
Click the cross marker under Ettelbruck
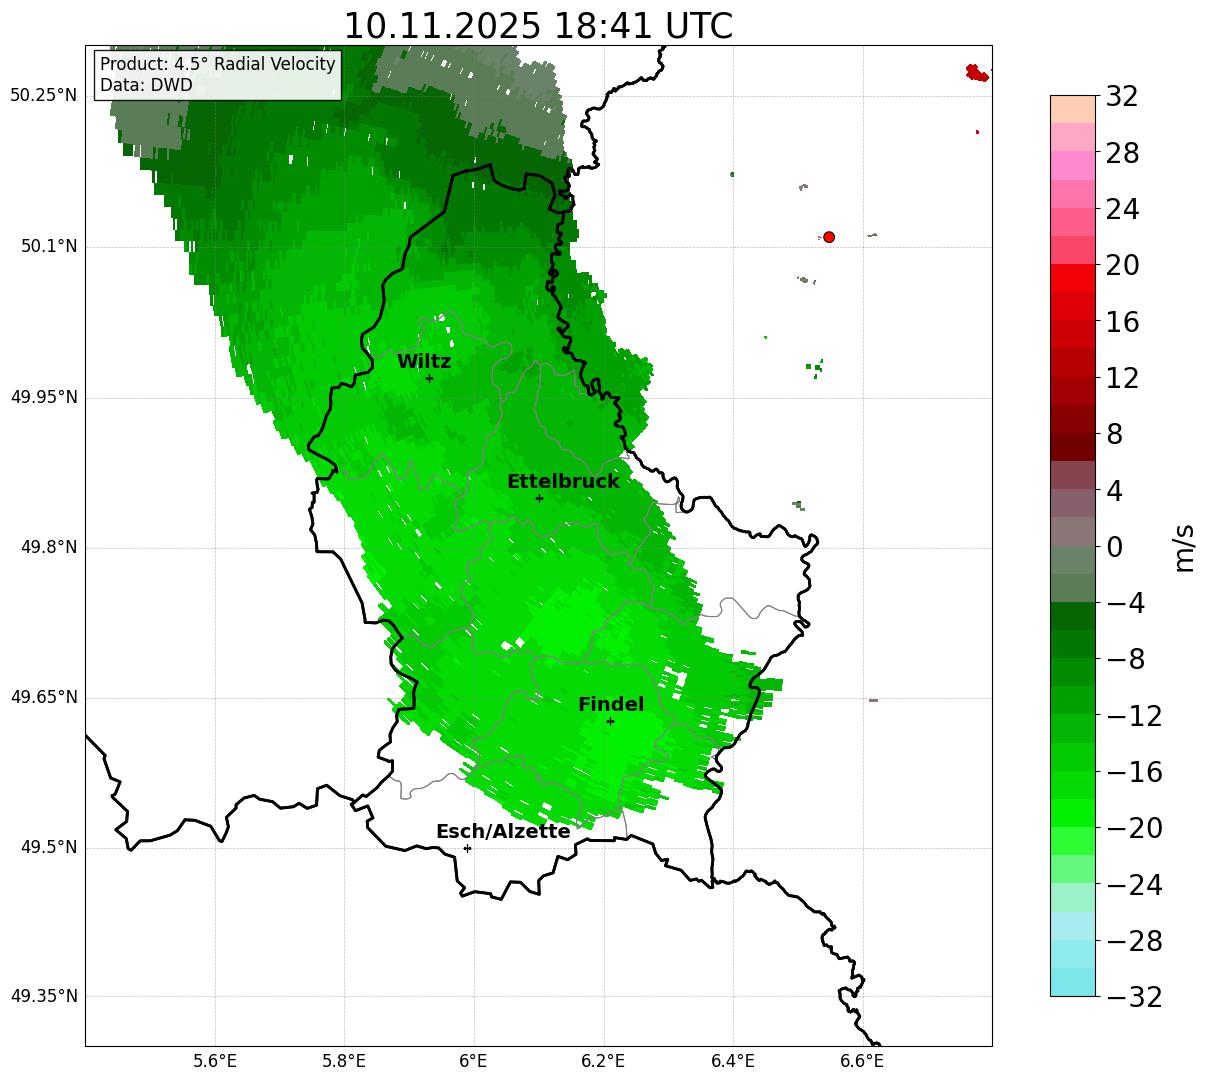(539, 498)
